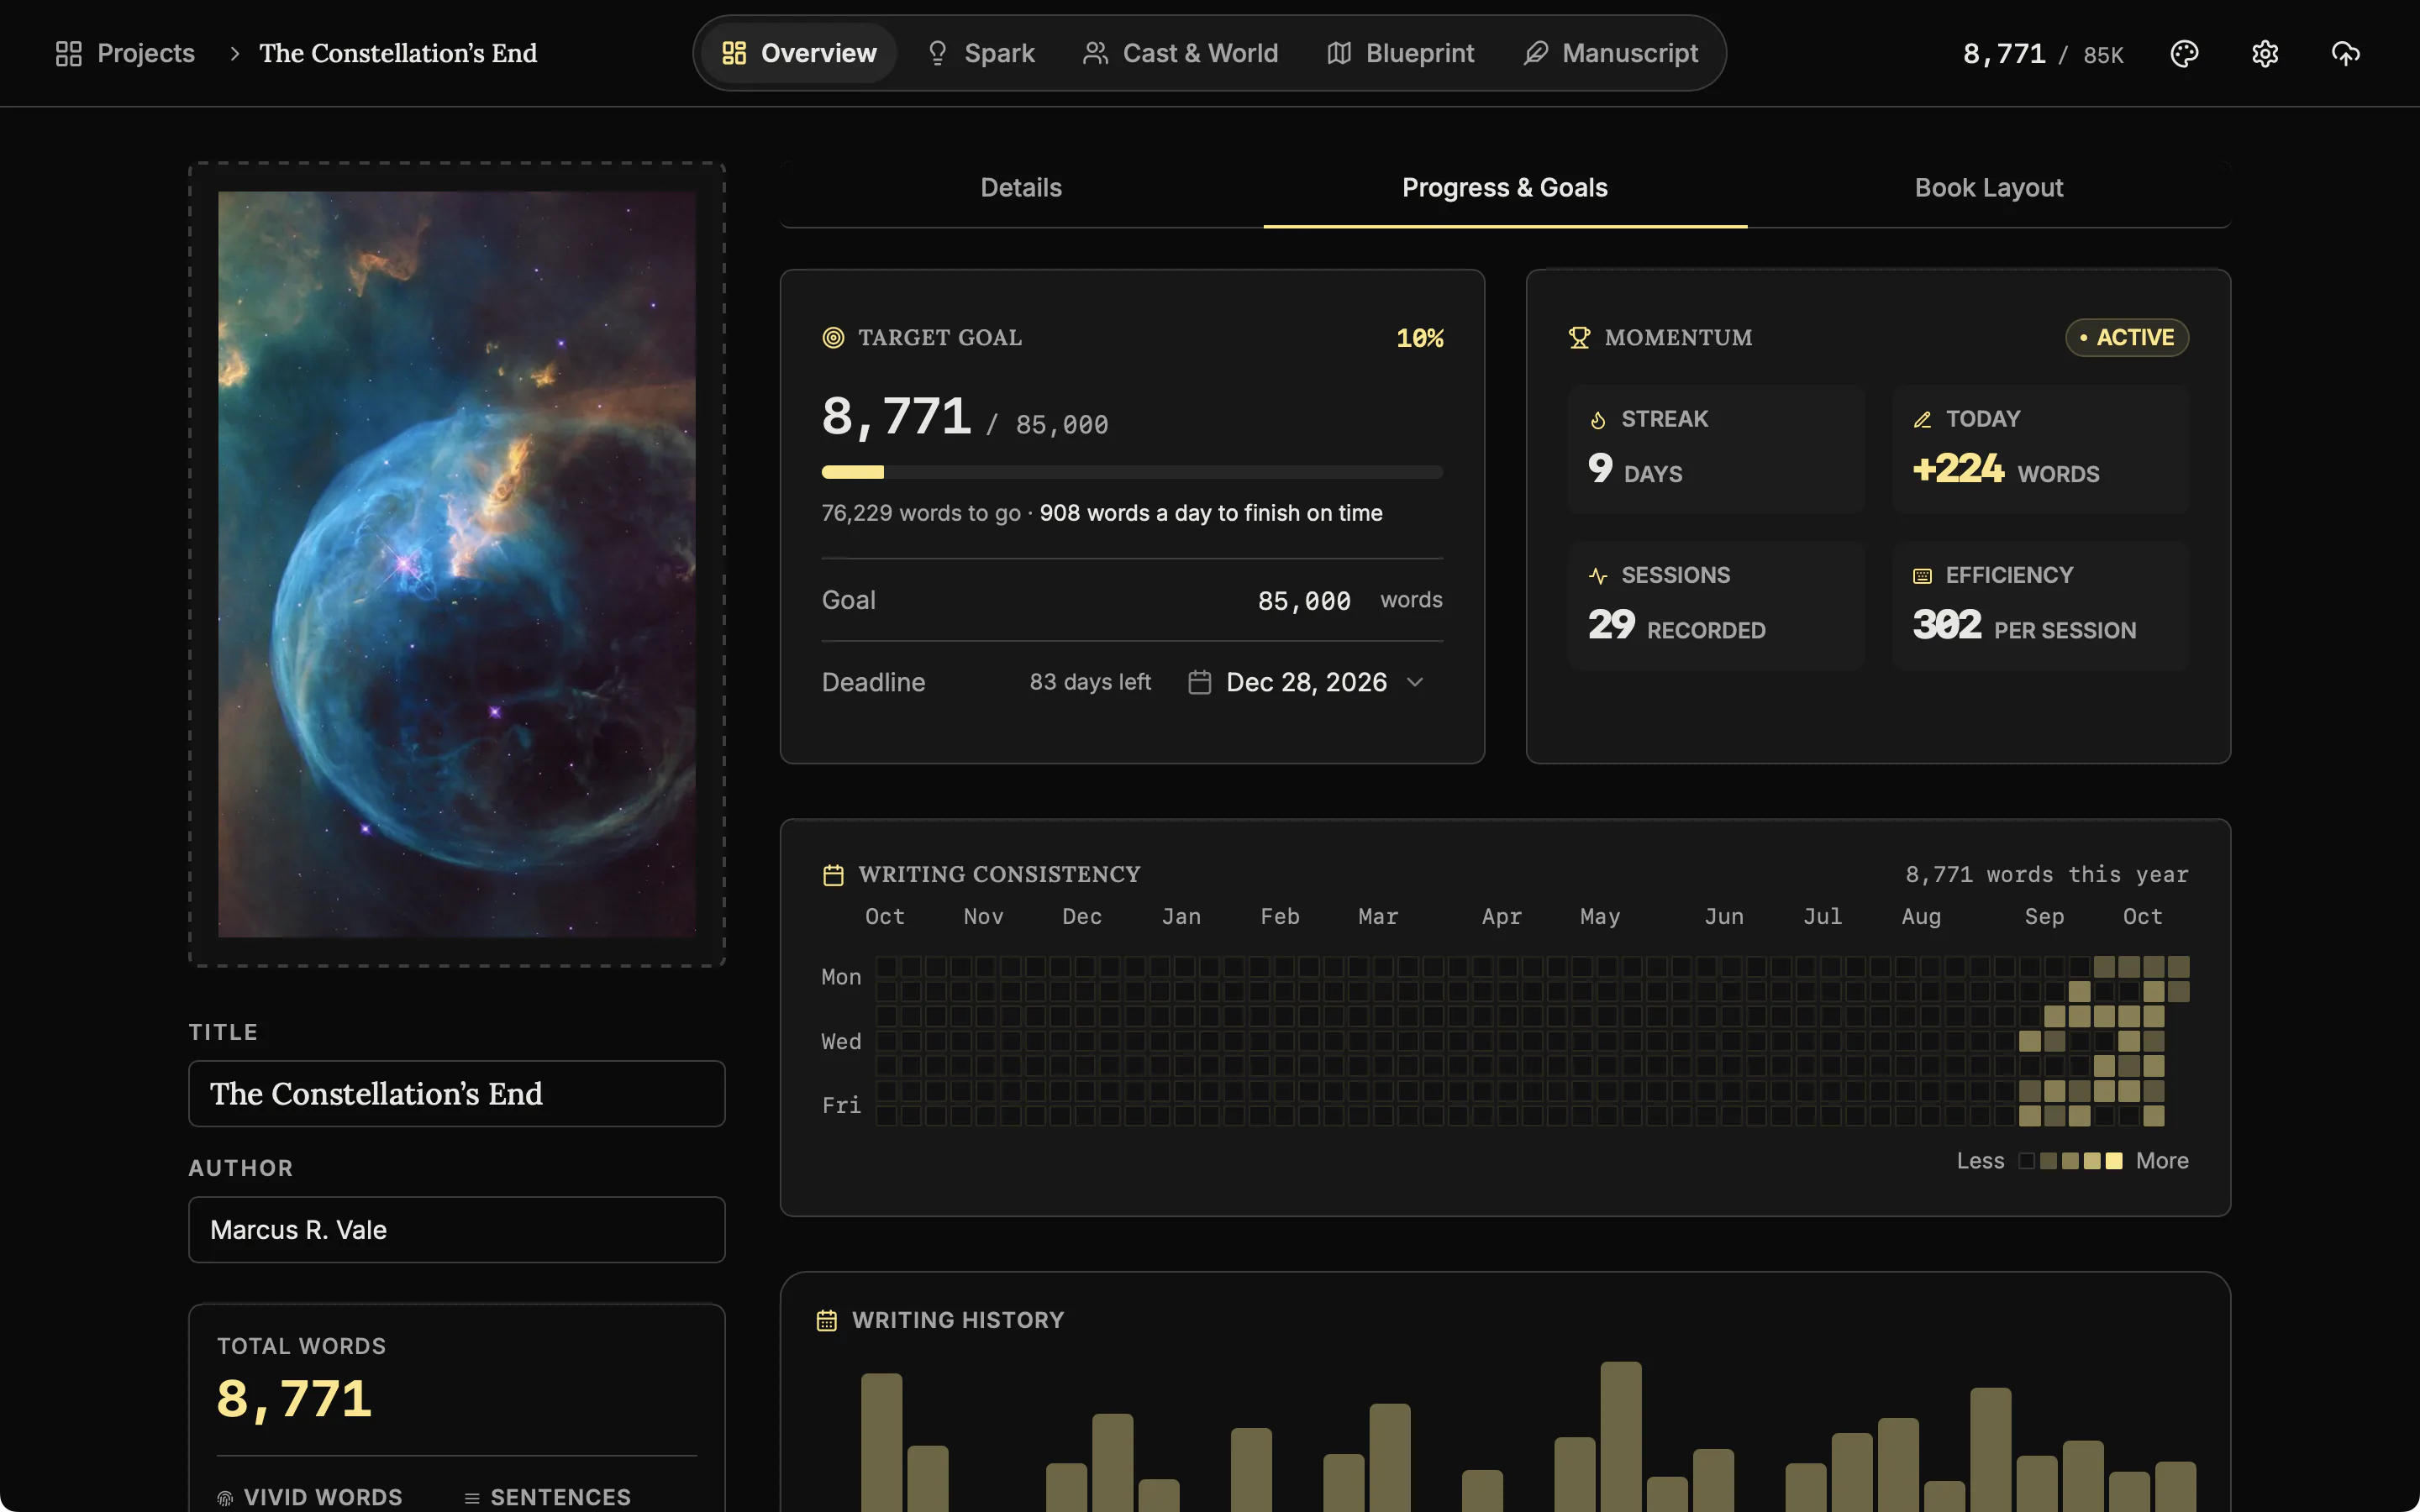Click the 8,771 / 85K word counter
This screenshot has height=1512, width=2420.
click(x=2043, y=53)
